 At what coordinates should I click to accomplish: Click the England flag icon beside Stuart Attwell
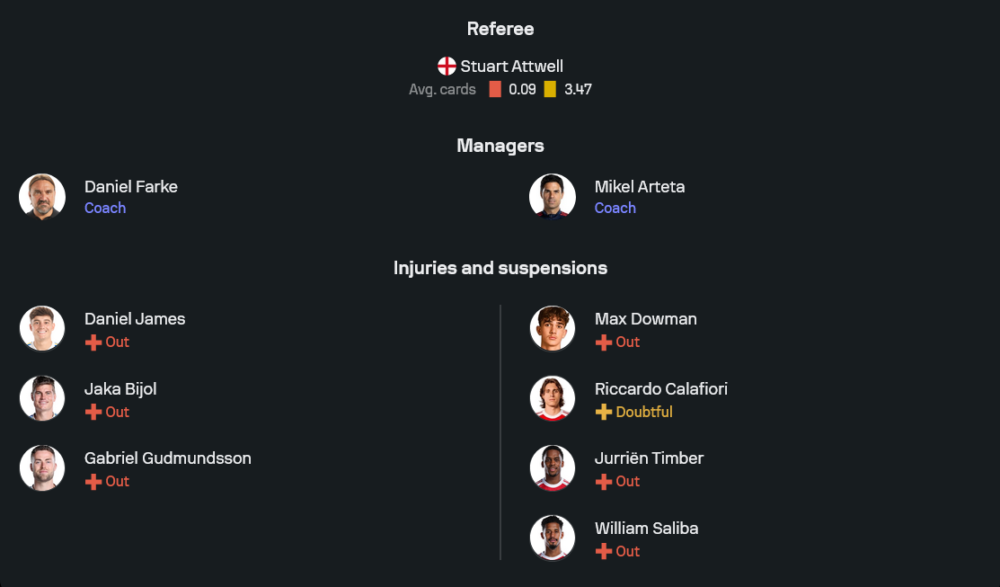point(447,67)
